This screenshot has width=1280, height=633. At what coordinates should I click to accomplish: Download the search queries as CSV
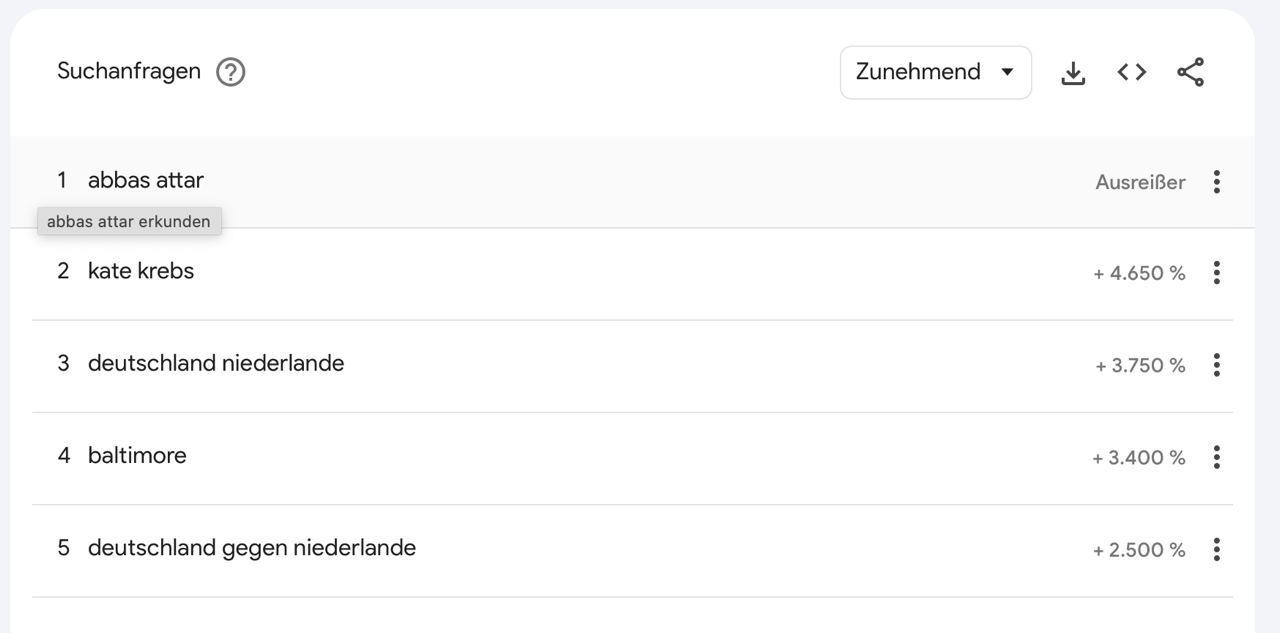[1073, 72]
